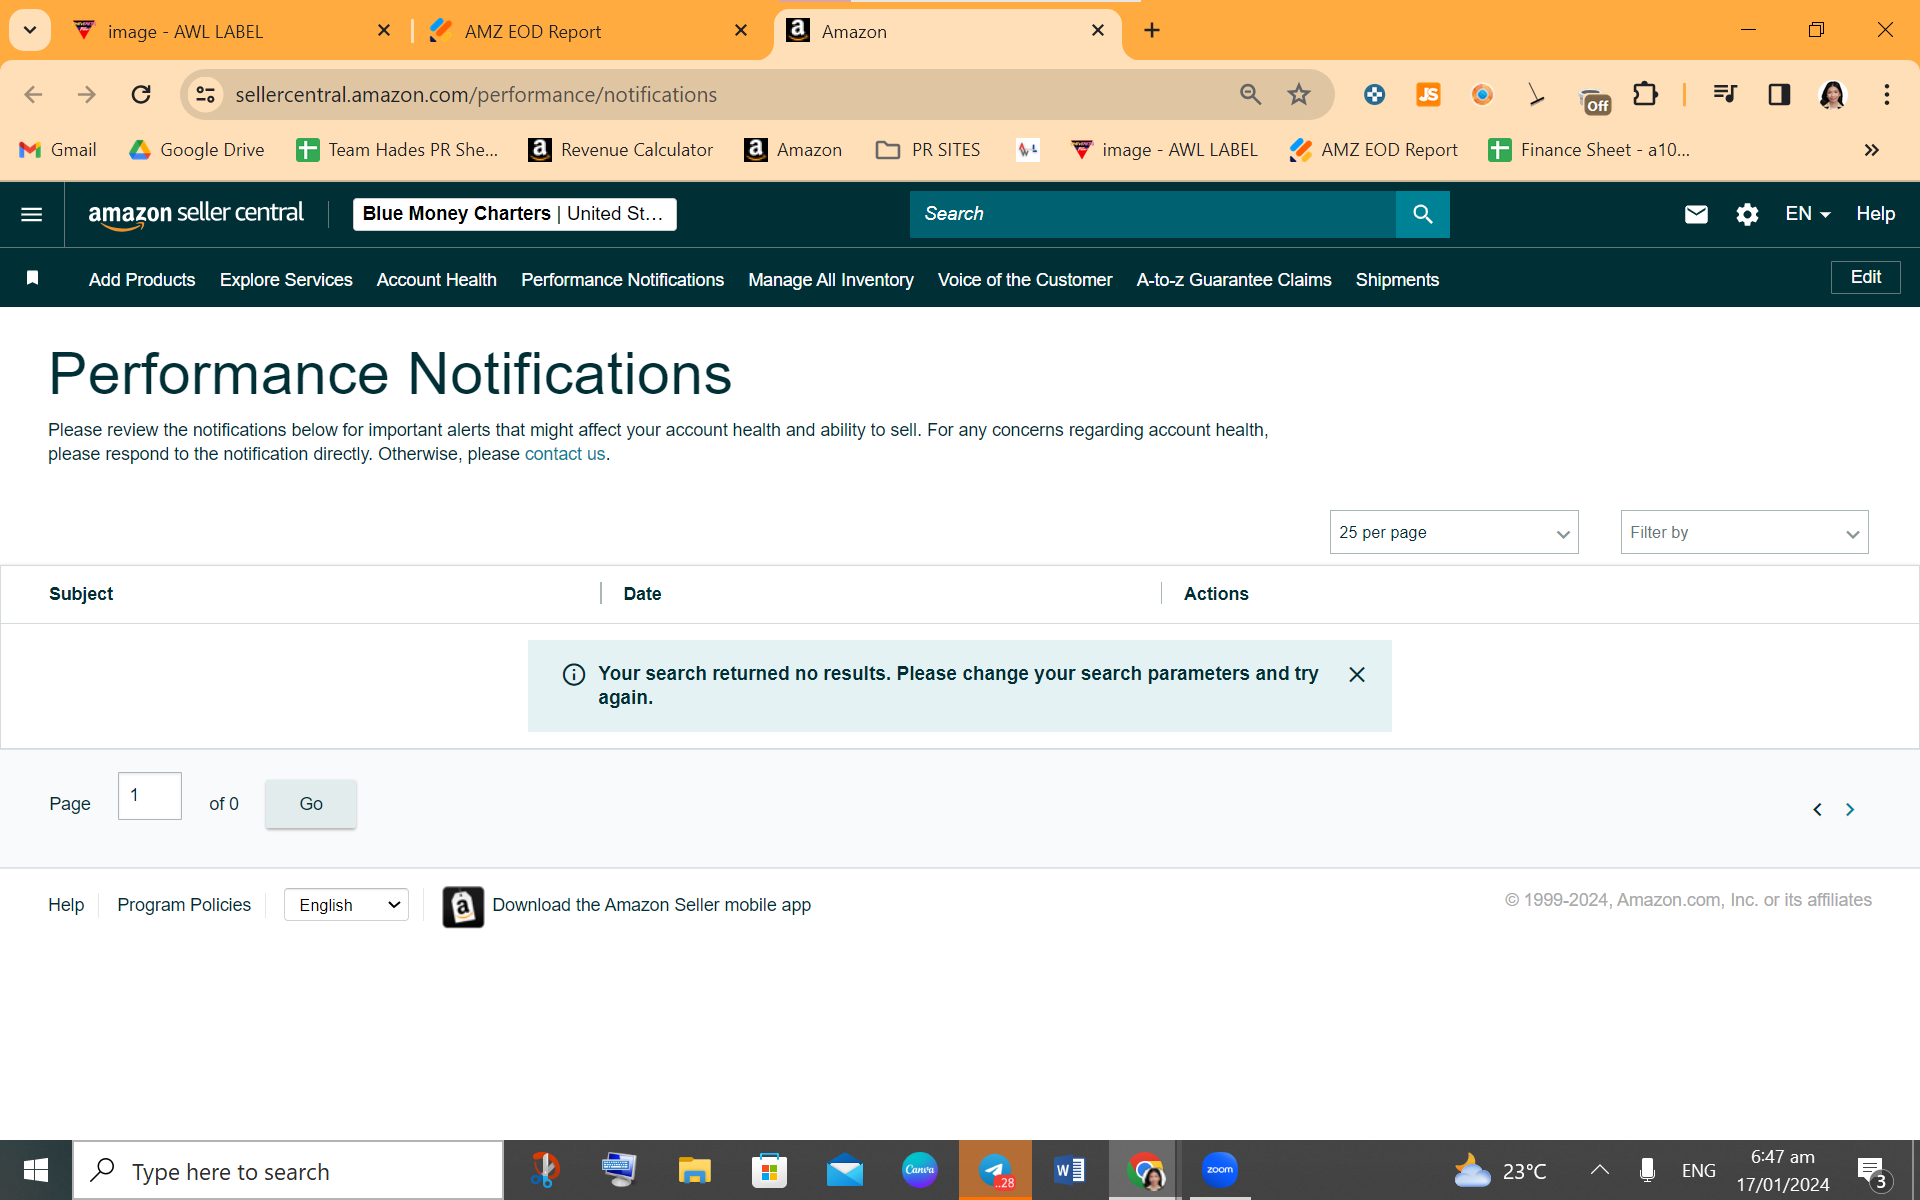View site information icon in address bar
Screen dimensions: 1920x1200
click(205, 94)
